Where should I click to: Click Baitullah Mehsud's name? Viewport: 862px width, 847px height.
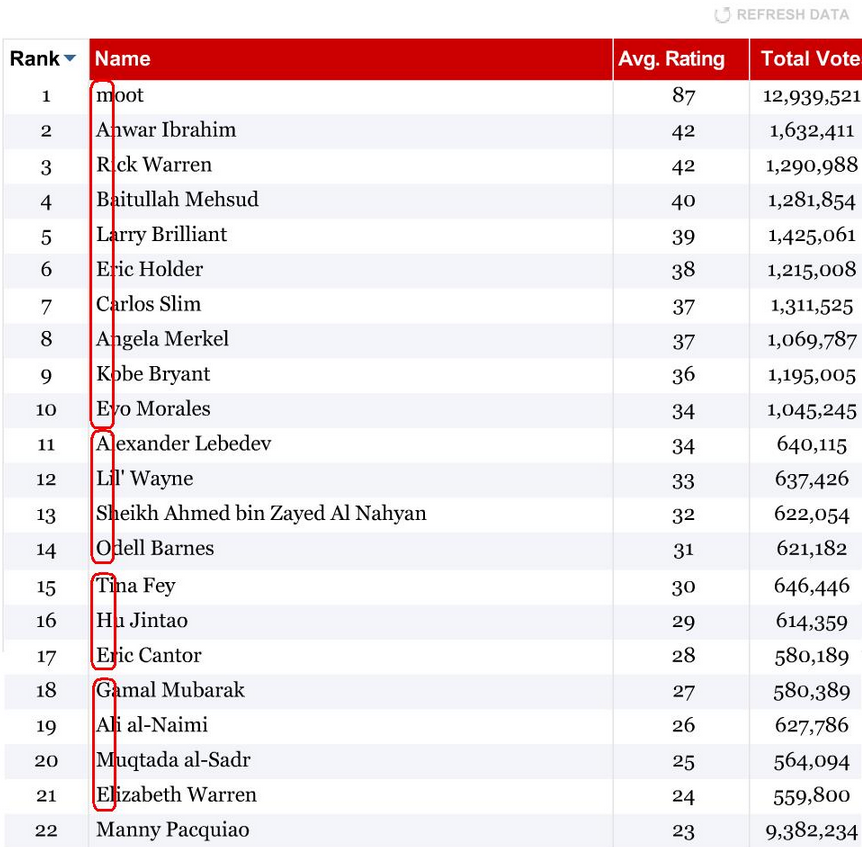[x=177, y=200]
